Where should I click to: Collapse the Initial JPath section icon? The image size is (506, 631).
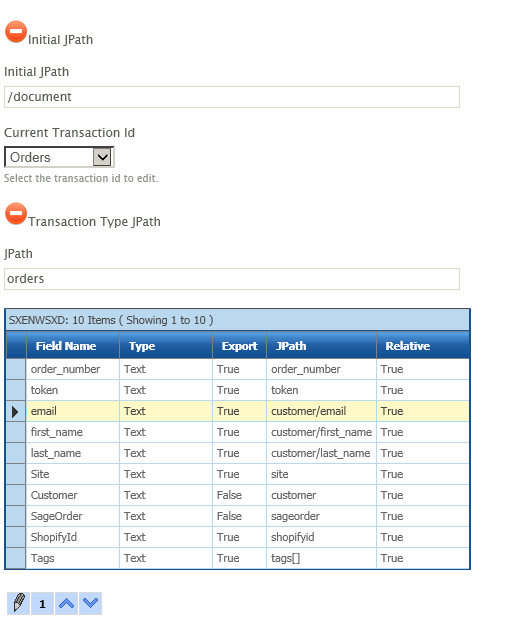16,31
